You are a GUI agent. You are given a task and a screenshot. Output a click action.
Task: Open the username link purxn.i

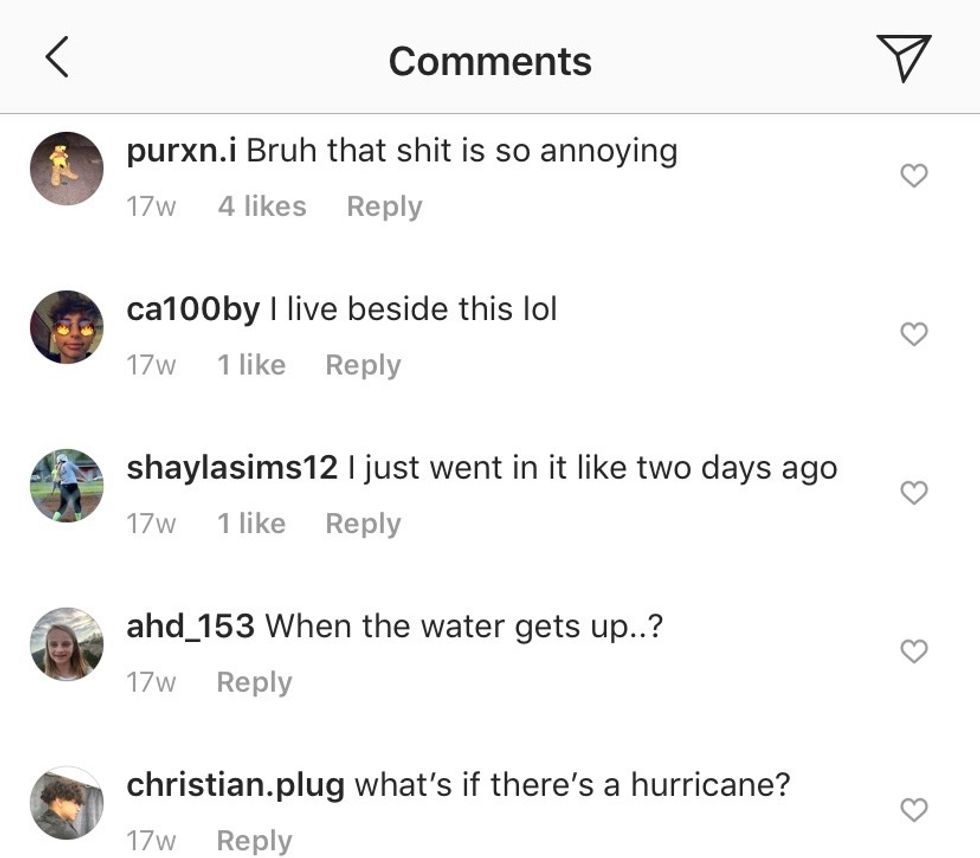pos(181,151)
